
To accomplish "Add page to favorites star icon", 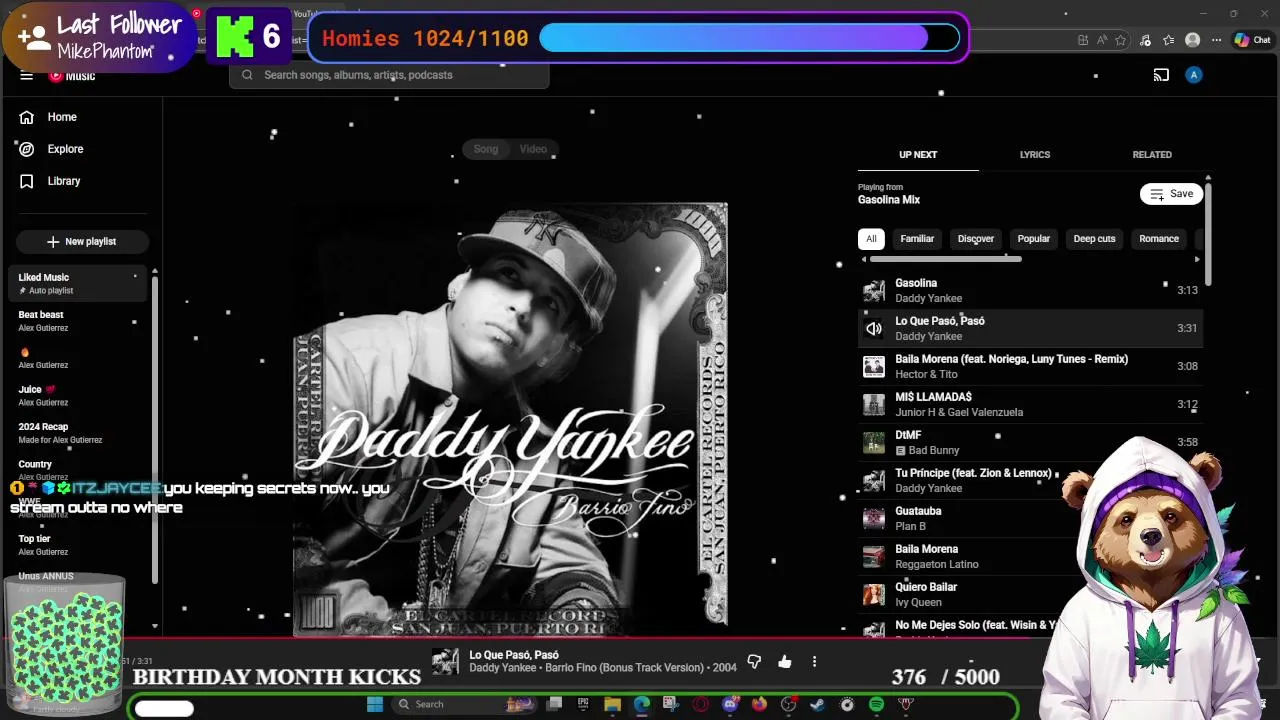I will pyautogui.click(x=1121, y=40).
